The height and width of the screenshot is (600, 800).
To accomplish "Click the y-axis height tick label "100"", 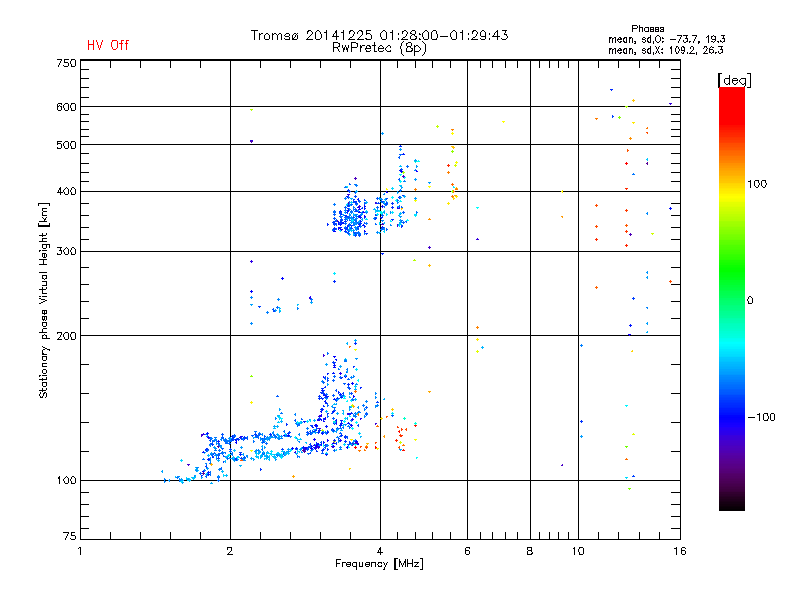I will (x=66, y=481).
